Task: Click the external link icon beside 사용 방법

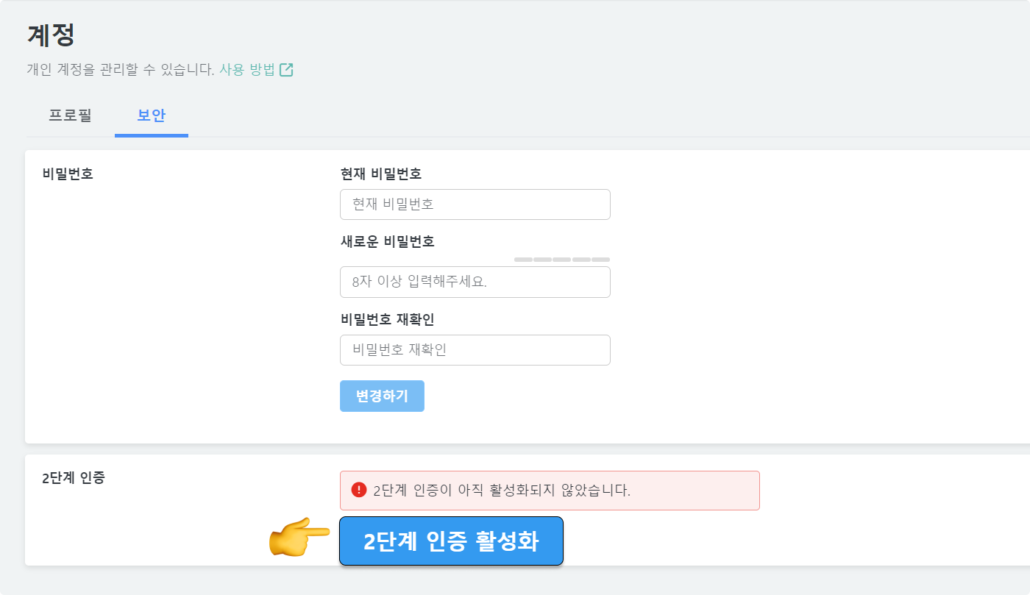Action: pyautogui.click(x=286, y=70)
